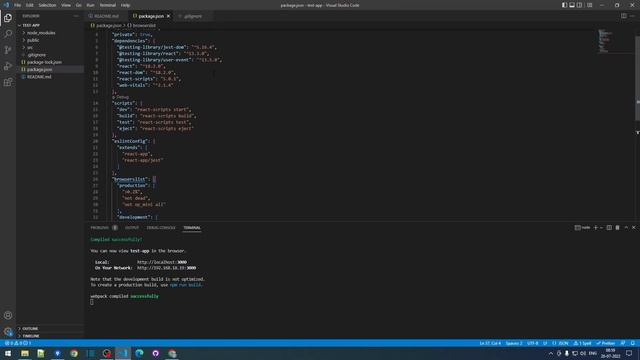Screen dimensions: 640x360
Task: Maximize the terminal panel with chevron
Action: tap(626, 227)
